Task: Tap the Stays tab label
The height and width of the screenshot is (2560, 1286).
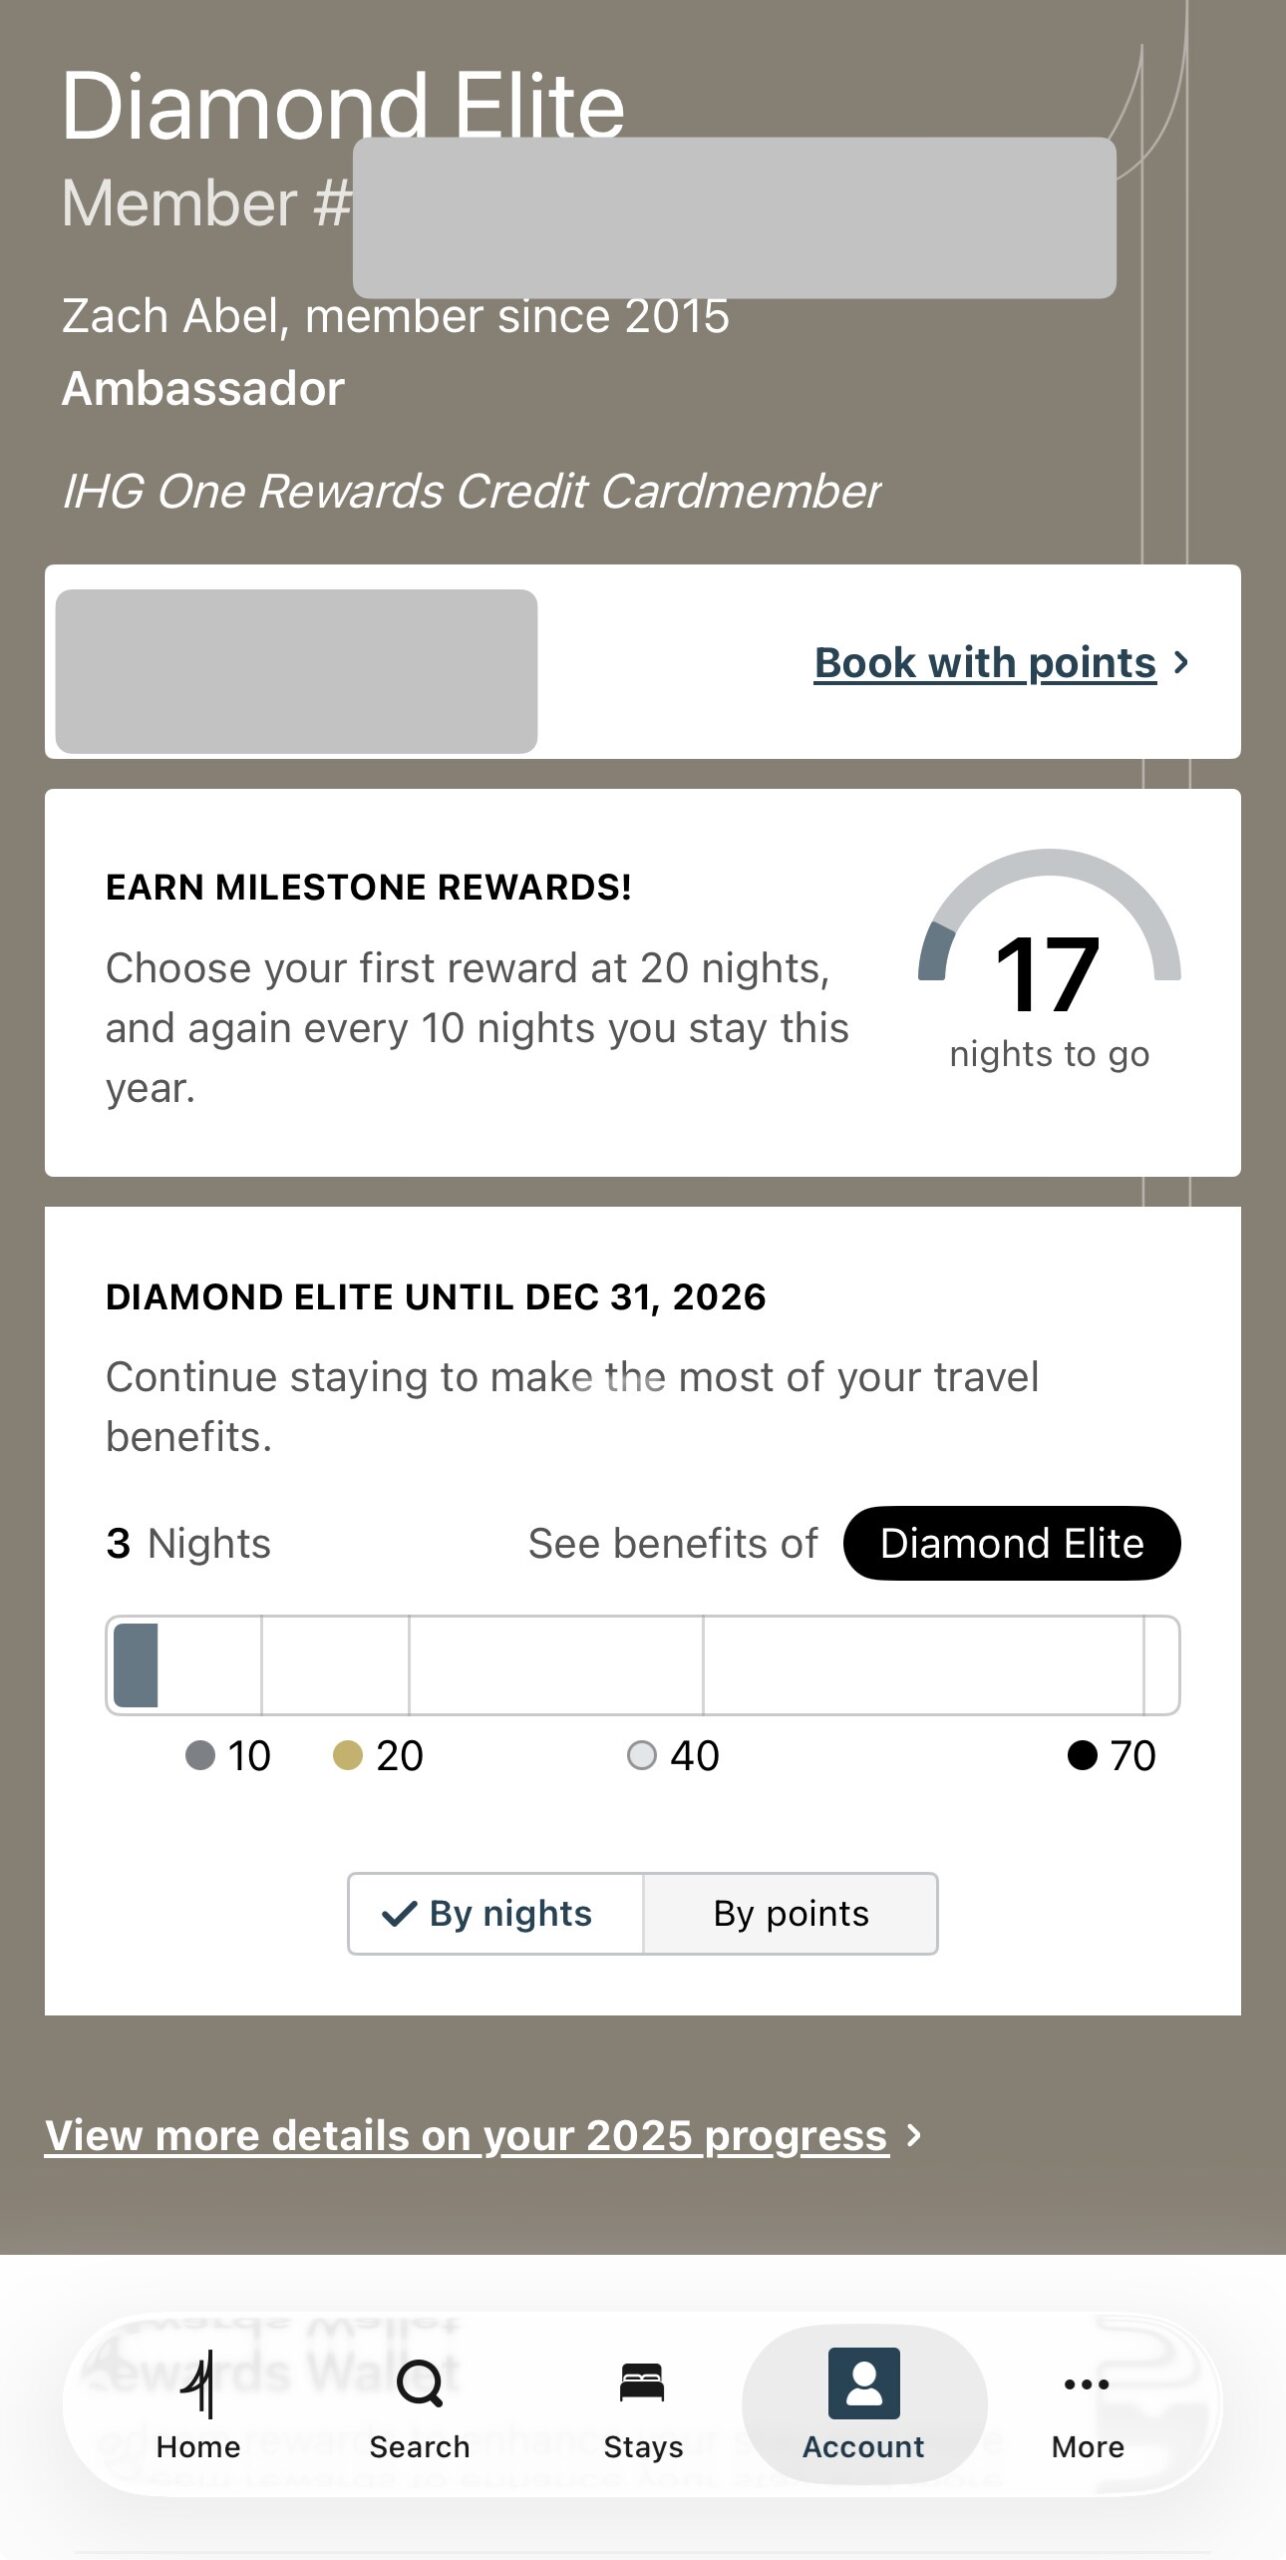Action: click(642, 2447)
